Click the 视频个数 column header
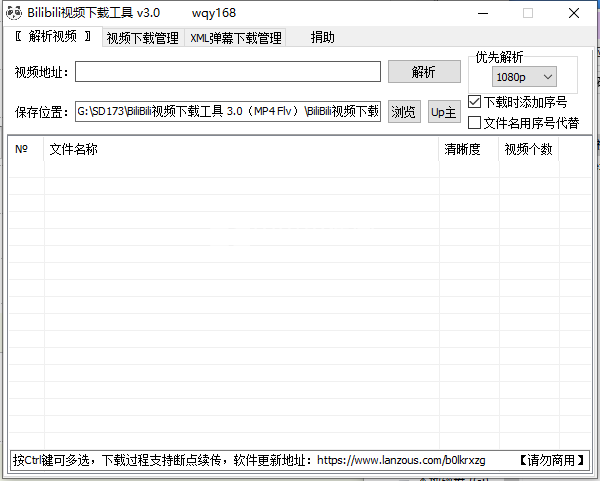Viewport: 600px width, 481px height. 528,149
